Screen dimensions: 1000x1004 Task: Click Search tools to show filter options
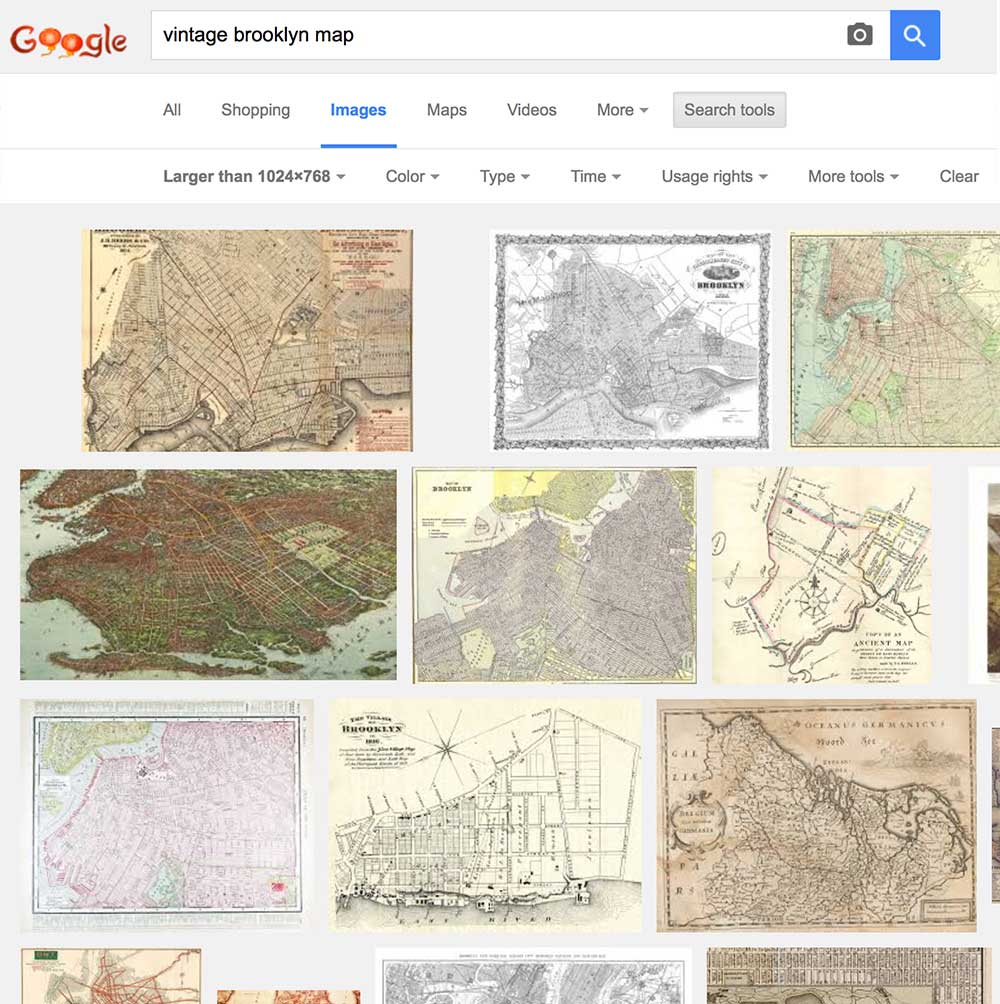point(729,110)
